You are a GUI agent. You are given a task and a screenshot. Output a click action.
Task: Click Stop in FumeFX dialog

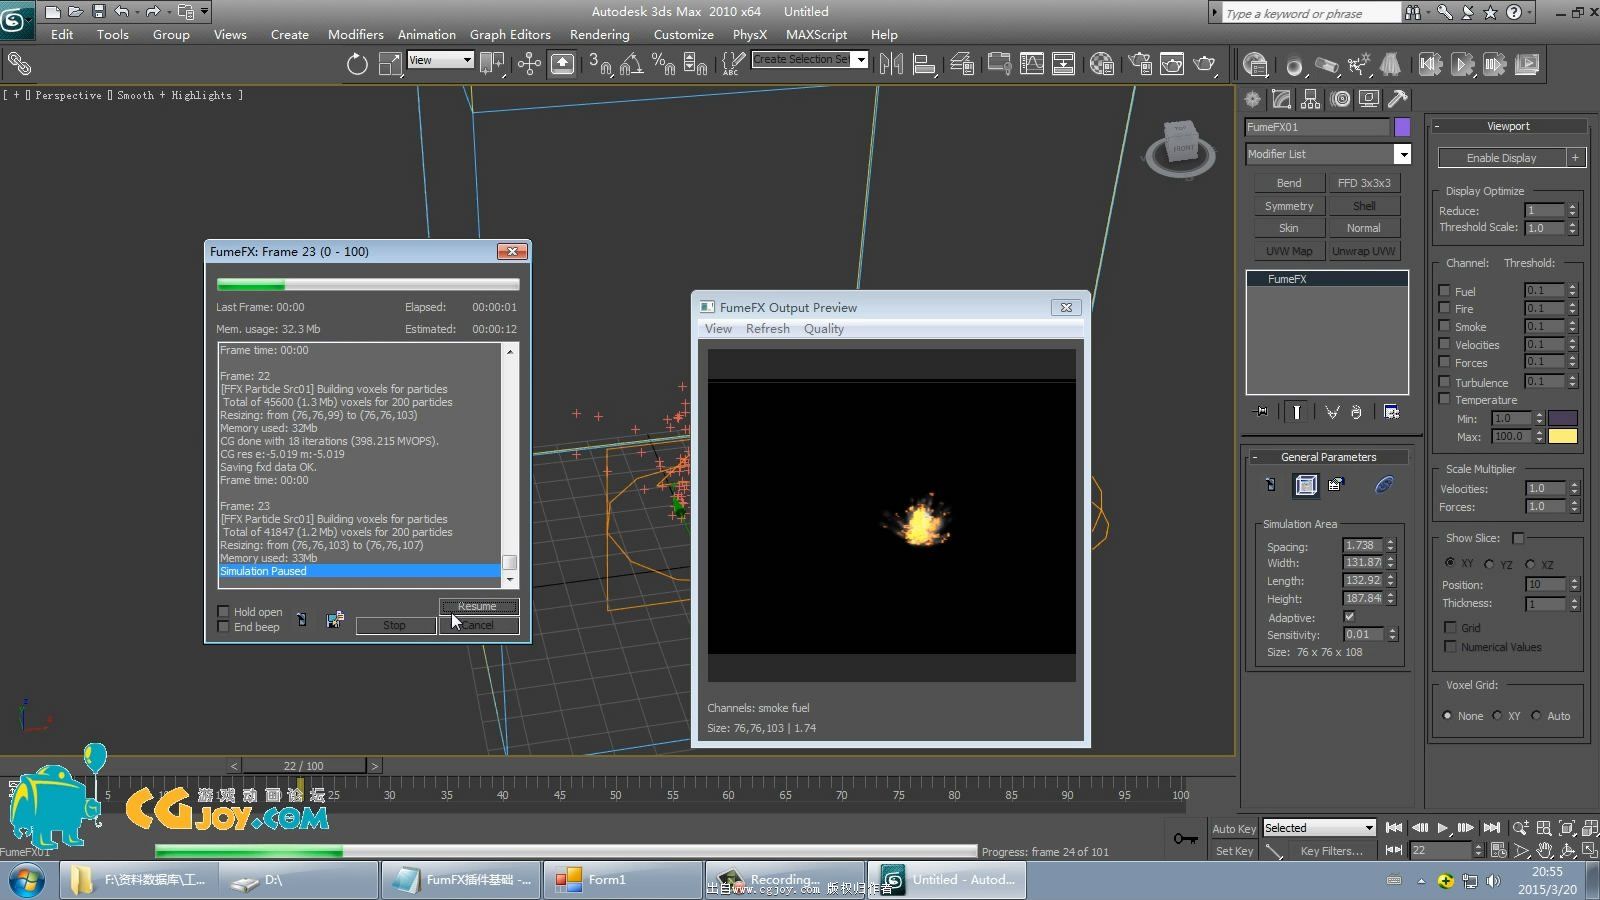pos(395,625)
